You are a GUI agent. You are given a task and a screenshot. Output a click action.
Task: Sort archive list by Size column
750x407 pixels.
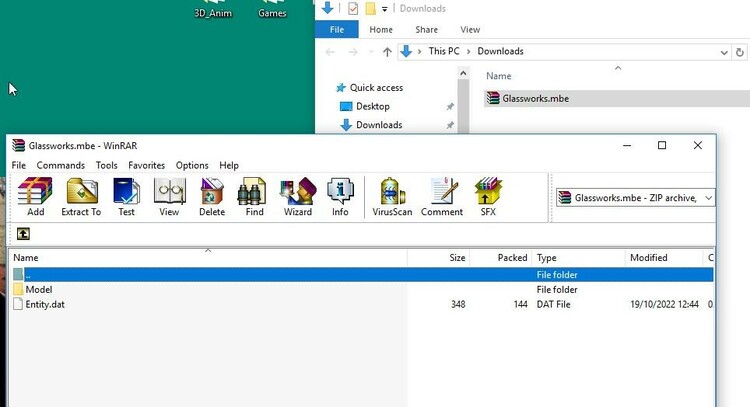tap(439, 257)
